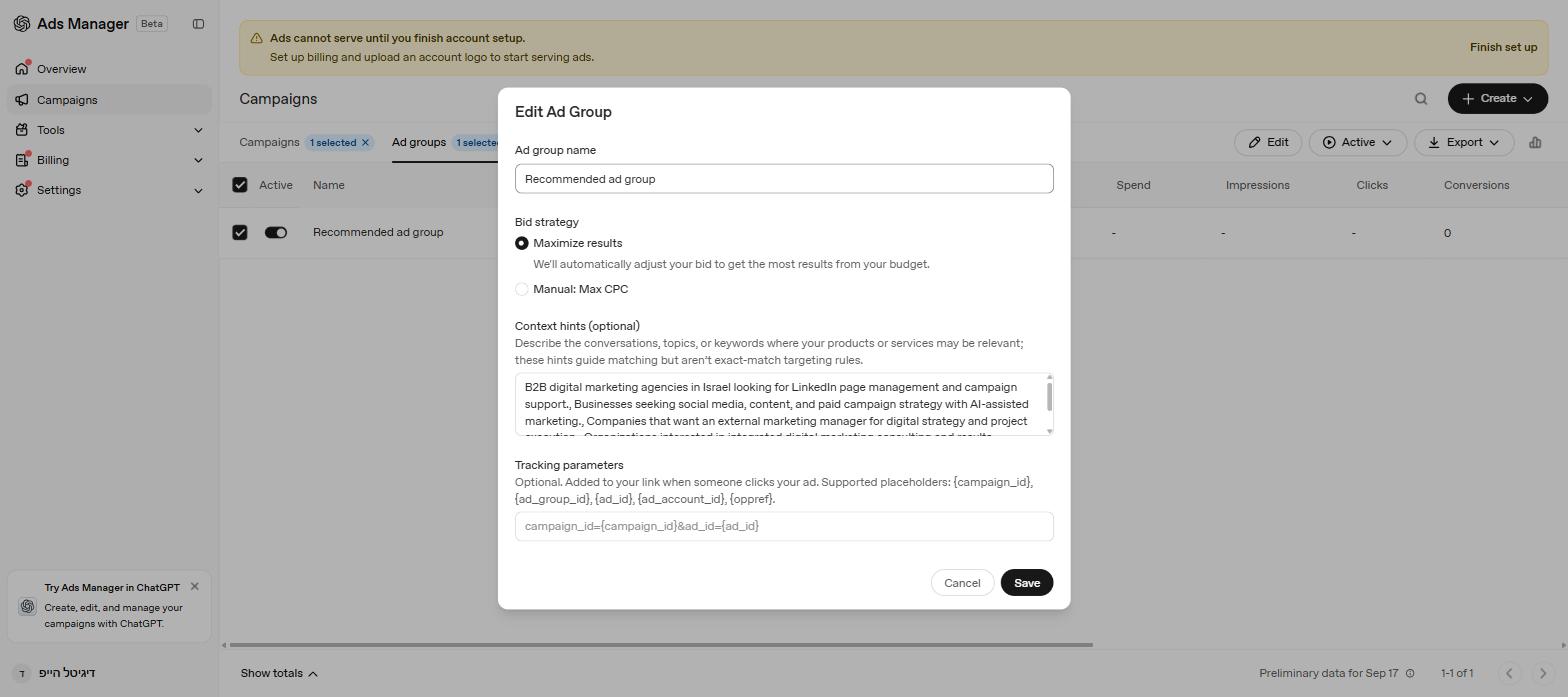Click the Conversions value 0 cell
This screenshot has height=697, width=1568.
(1447, 233)
